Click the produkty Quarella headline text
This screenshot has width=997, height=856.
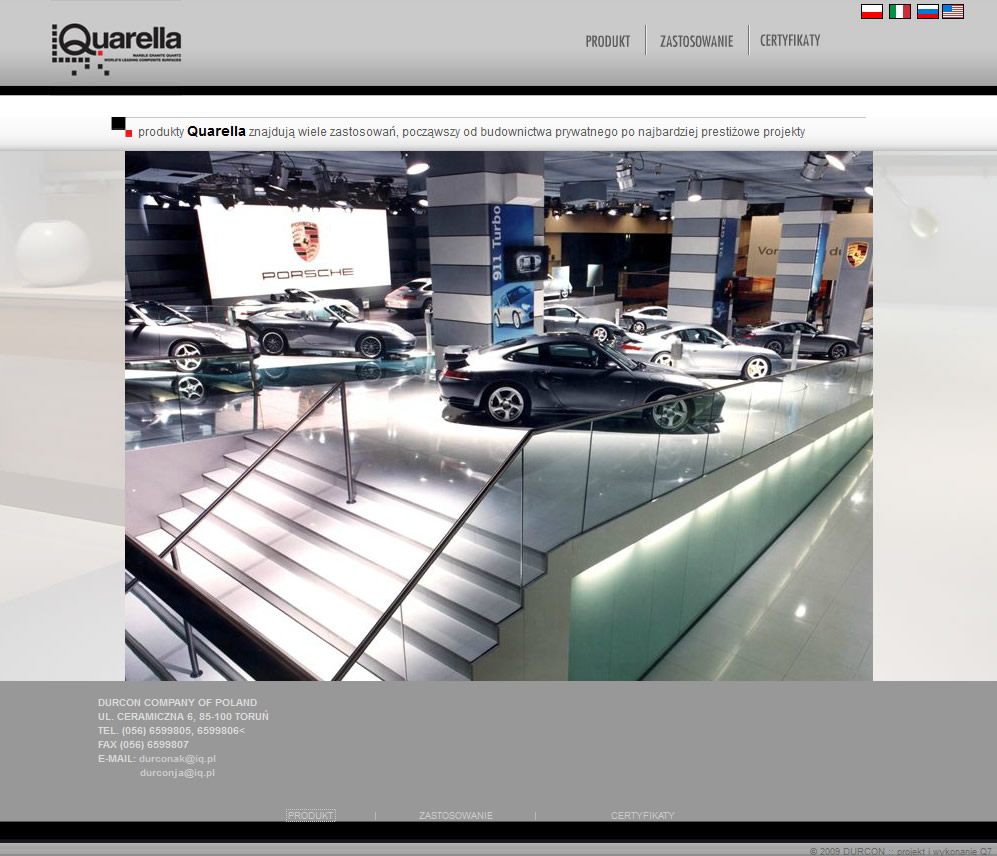[471, 132]
